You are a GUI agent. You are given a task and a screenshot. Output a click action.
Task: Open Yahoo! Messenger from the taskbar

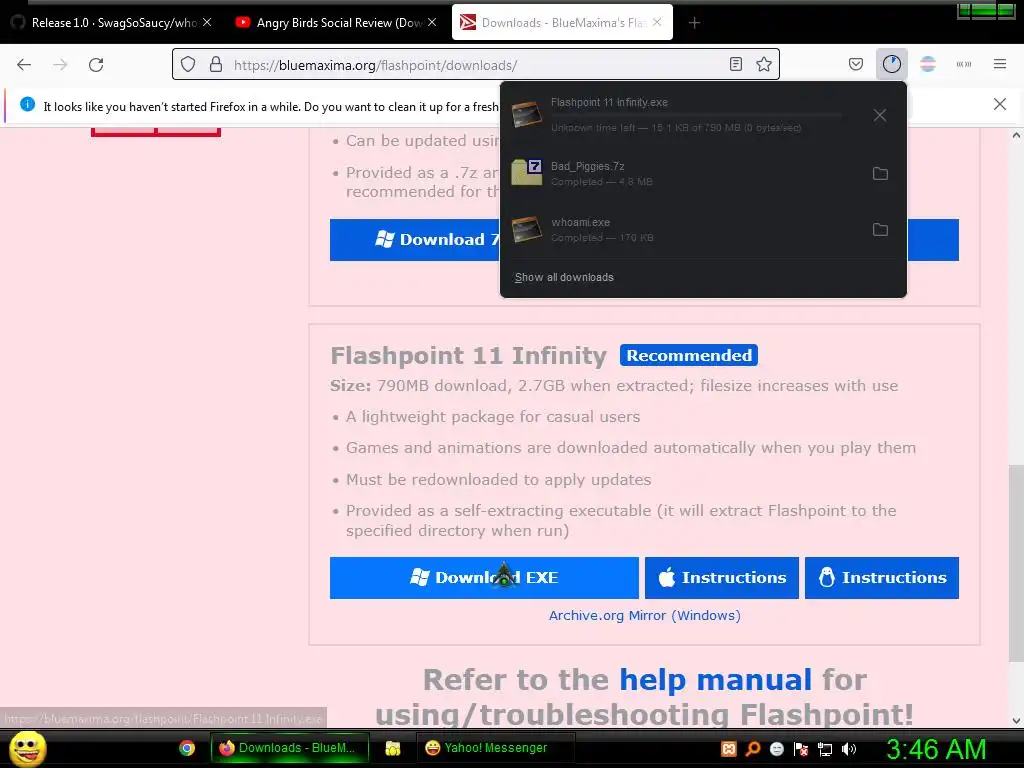click(495, 748)
